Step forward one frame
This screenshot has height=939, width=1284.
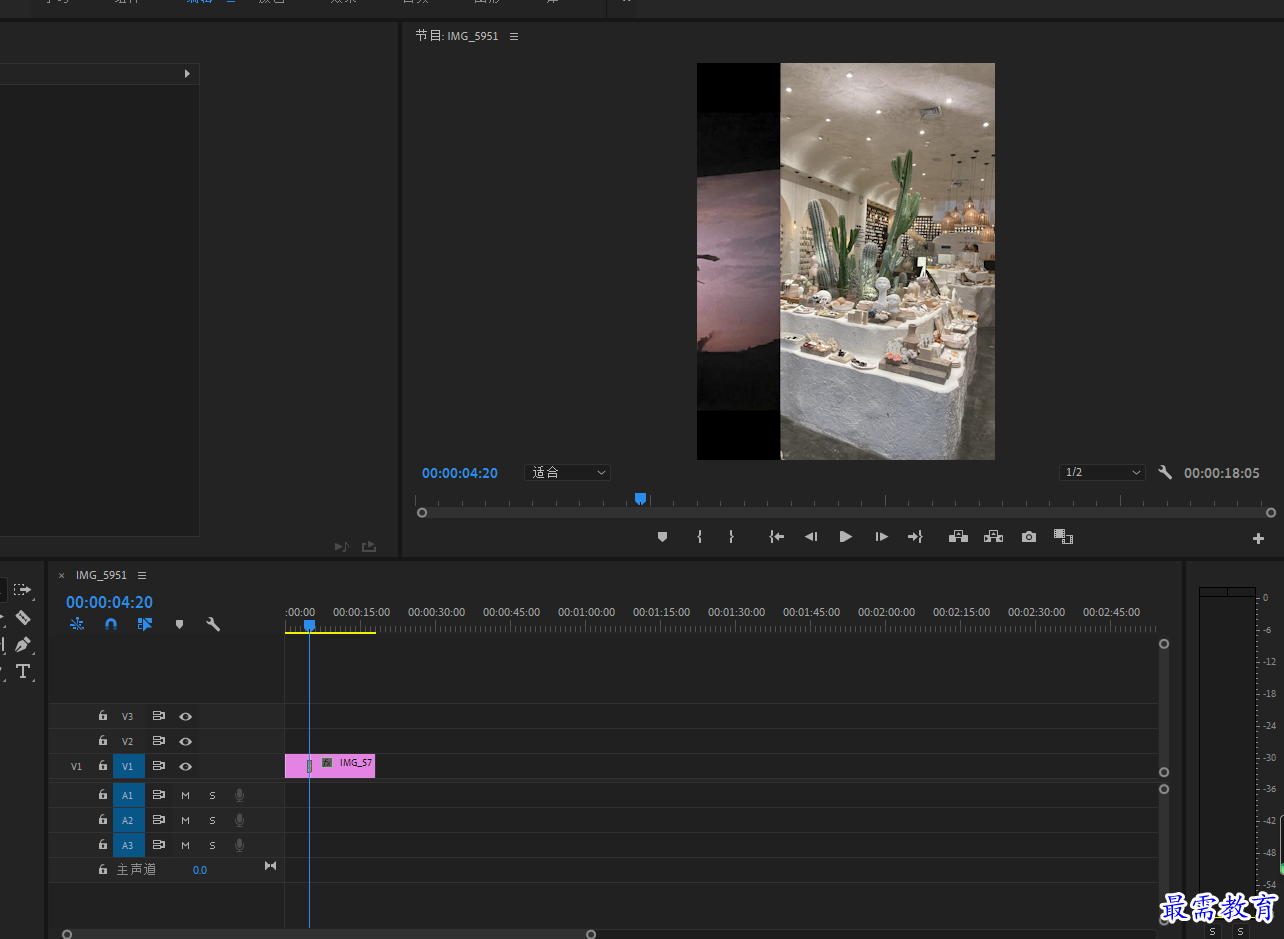pyautogui.click(x=881, y=537)
